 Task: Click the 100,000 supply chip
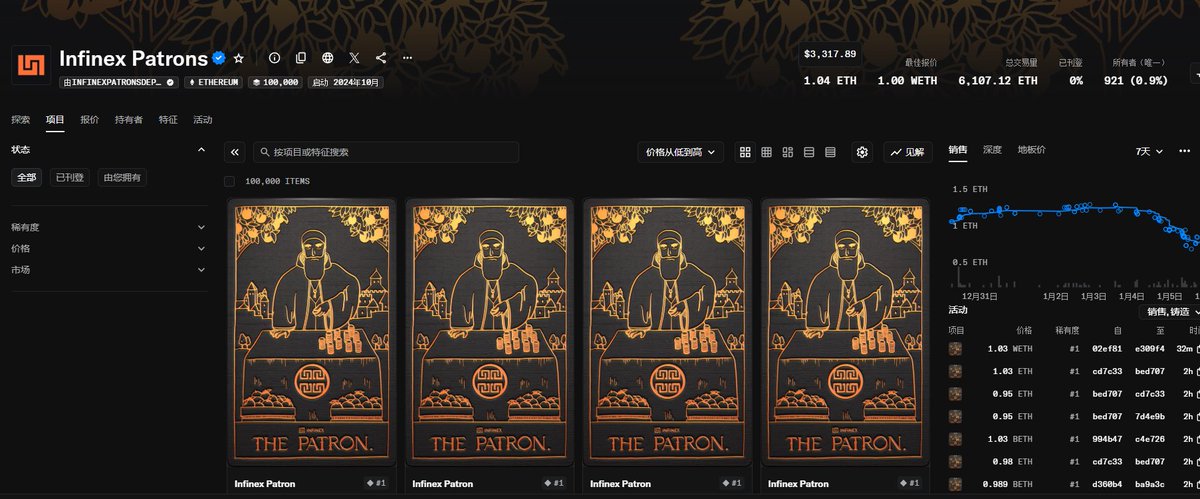[x=277, y=82]
